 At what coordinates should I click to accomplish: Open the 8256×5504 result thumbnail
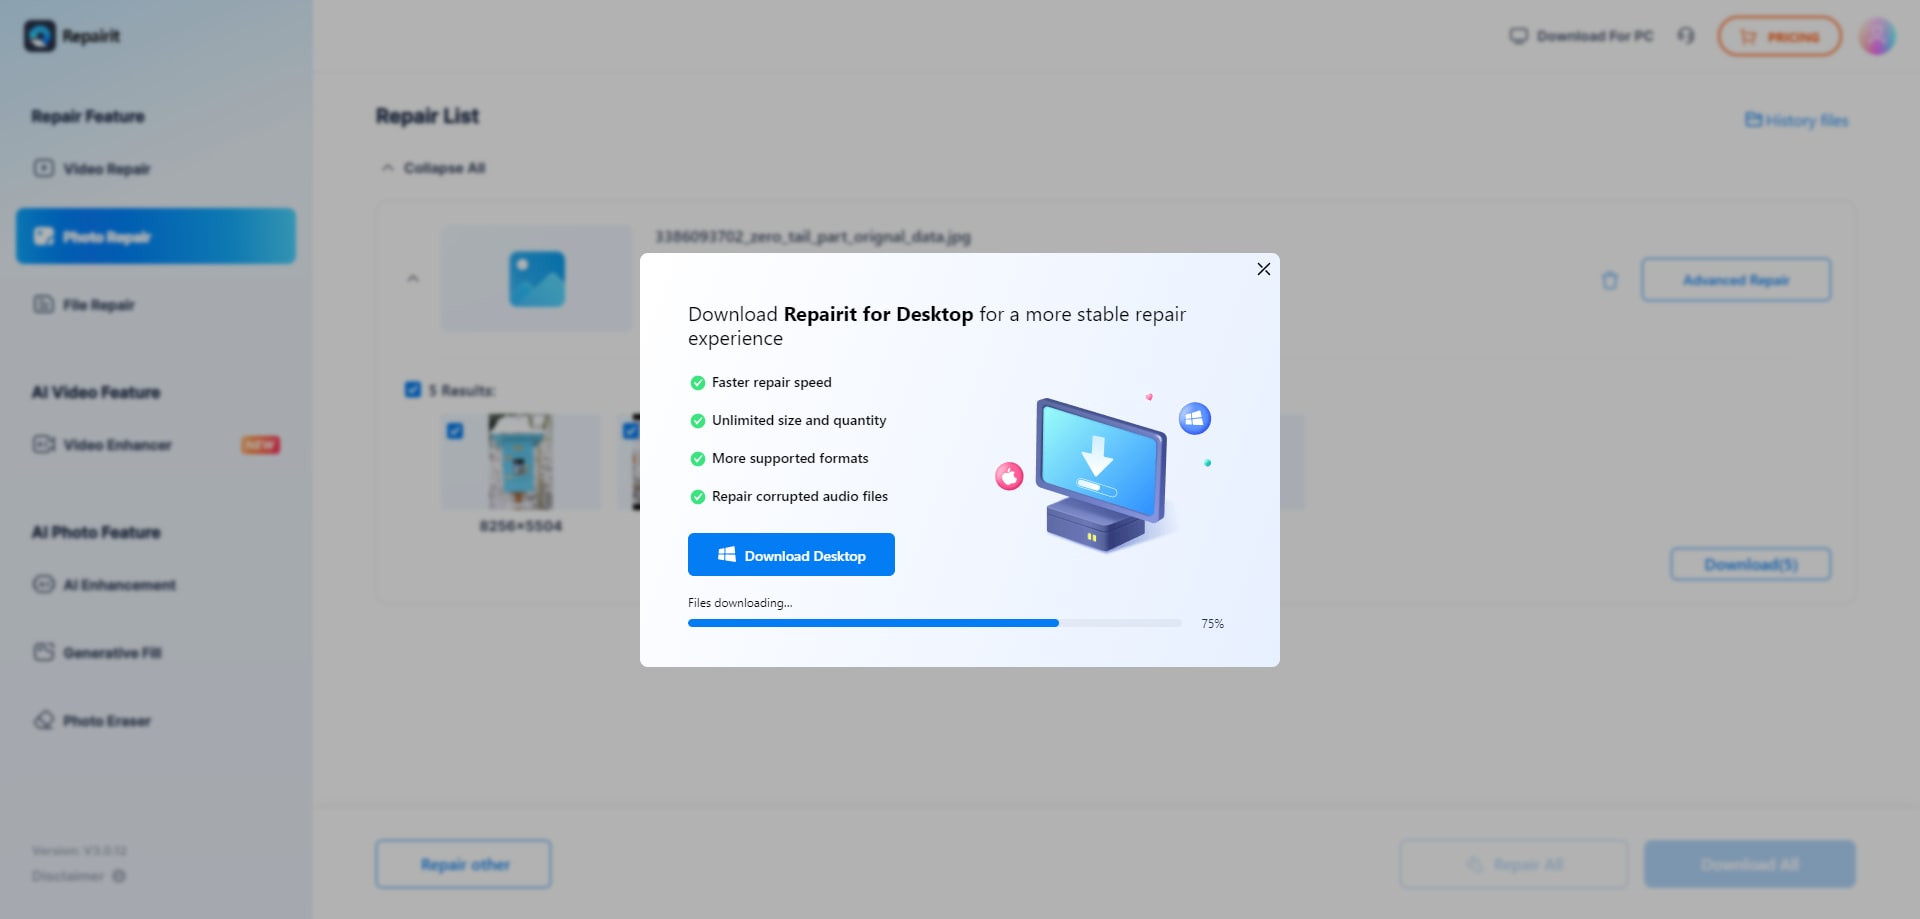coord(520,462)
